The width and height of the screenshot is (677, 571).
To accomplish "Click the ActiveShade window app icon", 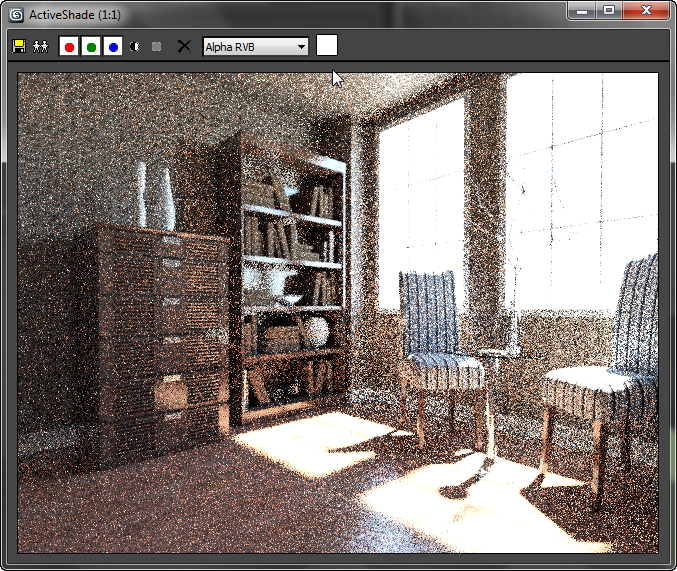I will click(16, 15).
